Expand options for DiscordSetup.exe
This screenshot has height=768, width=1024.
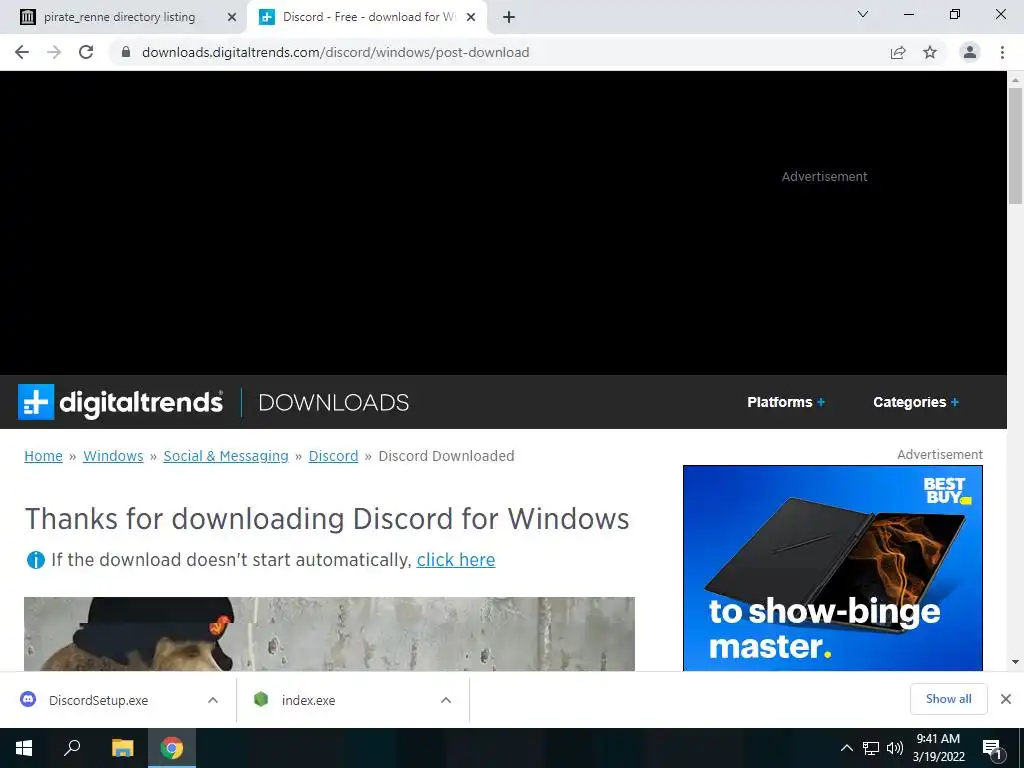click(x=213, y=700)
